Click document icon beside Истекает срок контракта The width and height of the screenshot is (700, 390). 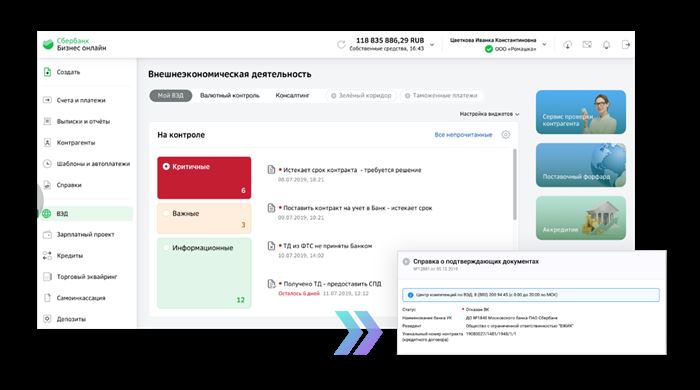click(271, 170)
